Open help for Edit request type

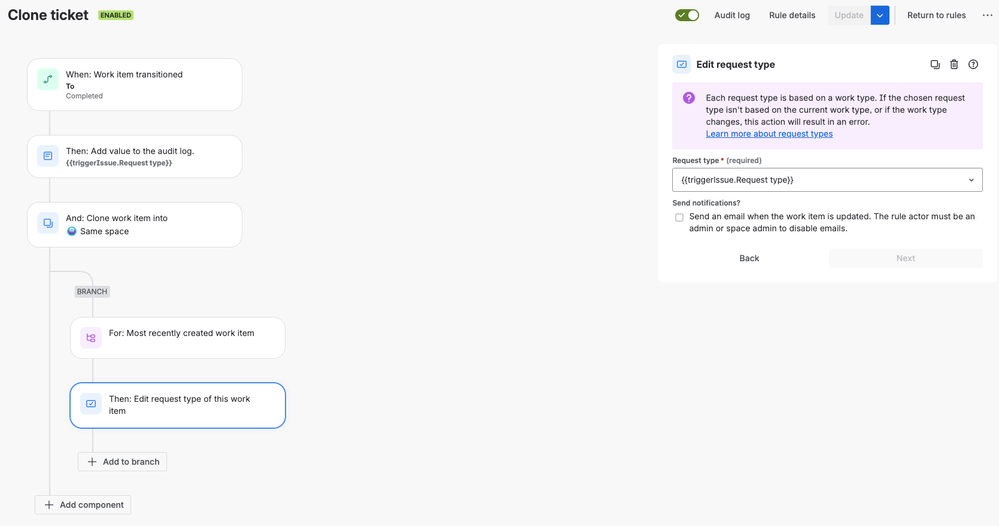point(973,64)
